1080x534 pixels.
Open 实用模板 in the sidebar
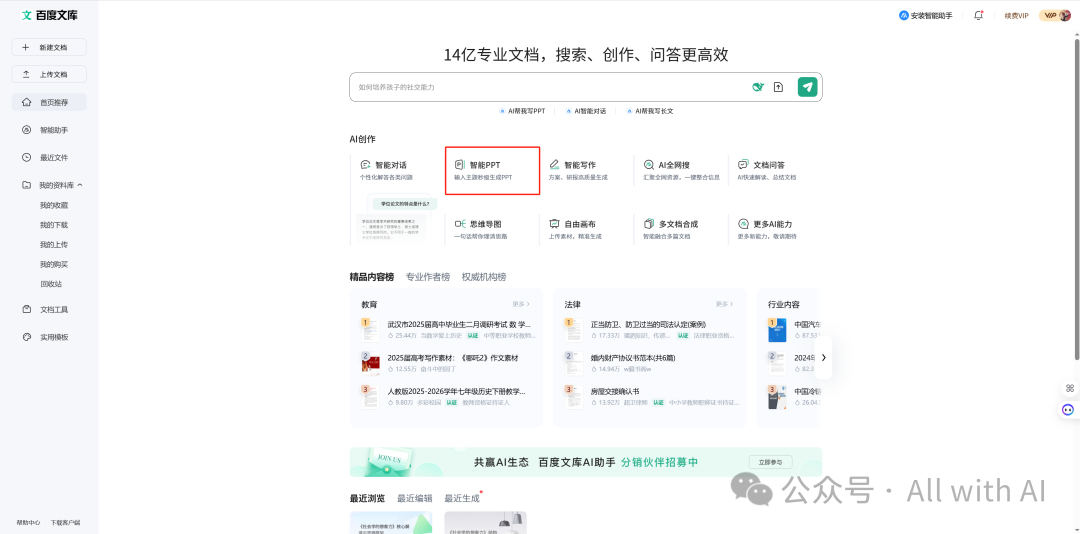[x=45, y=337]
